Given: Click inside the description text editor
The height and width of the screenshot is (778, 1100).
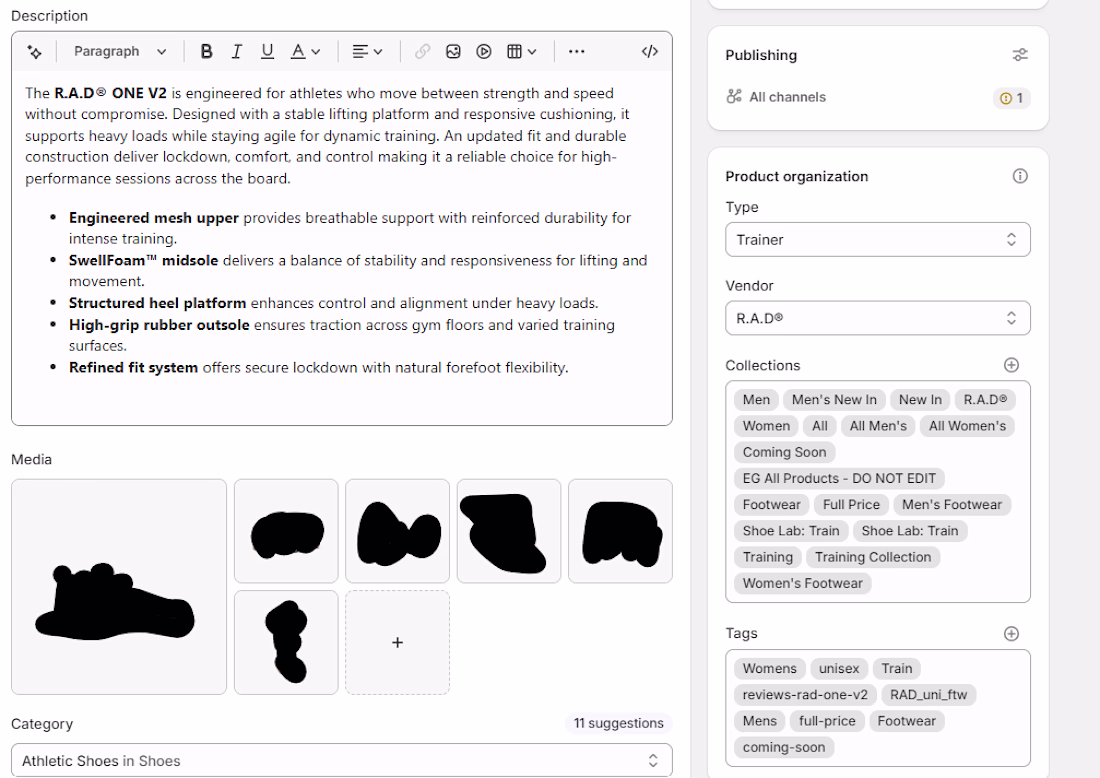Looking at the screenshot, I should pyautogui.click(x=342, y=248).
